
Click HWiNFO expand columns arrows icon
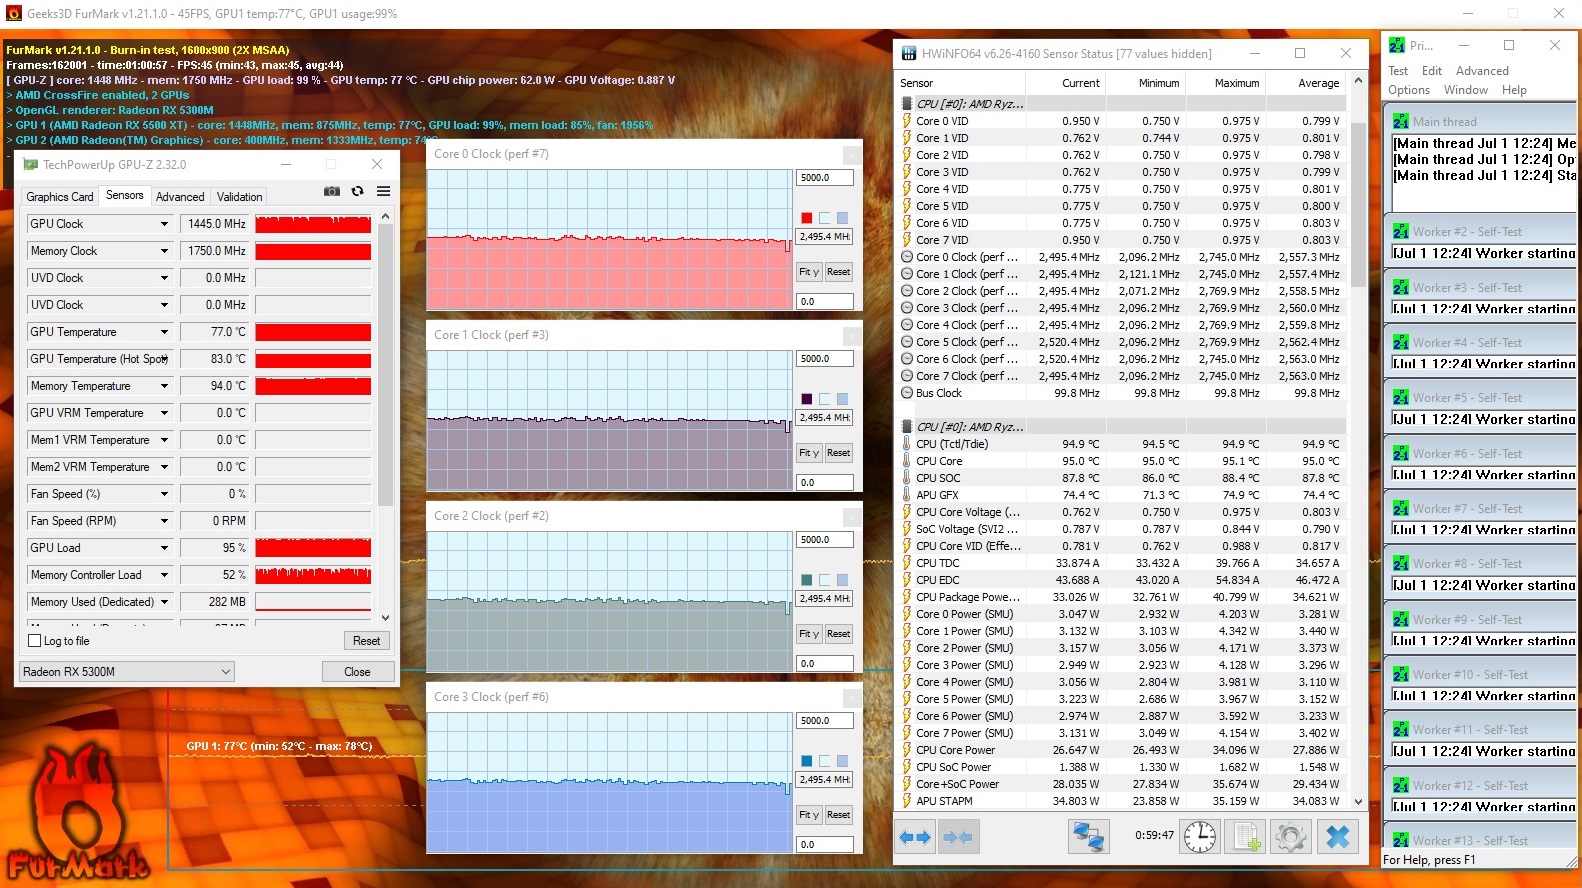tap(914, 837)
